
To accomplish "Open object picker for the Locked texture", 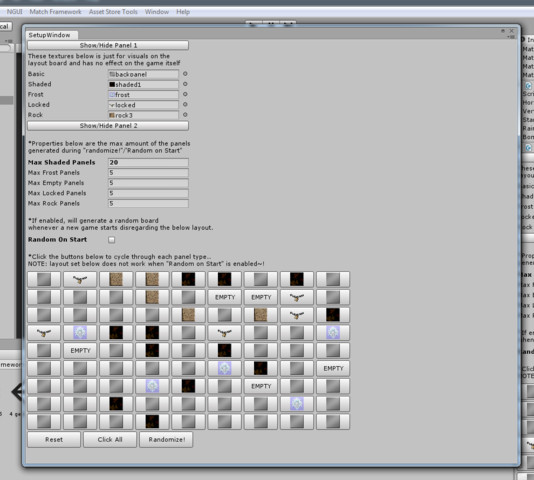I will [x=185, y=104].
